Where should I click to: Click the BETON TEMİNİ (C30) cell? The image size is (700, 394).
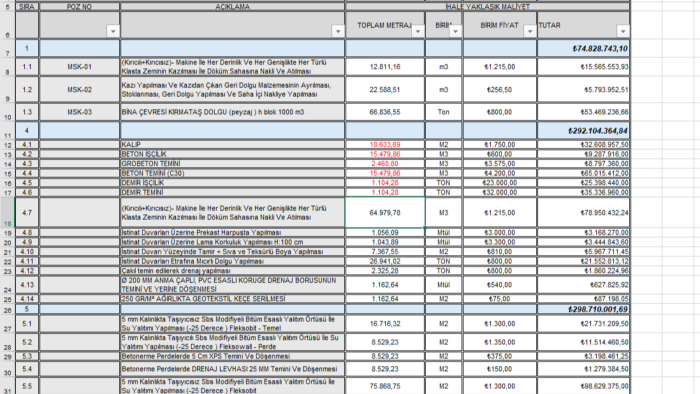(232, 173)
